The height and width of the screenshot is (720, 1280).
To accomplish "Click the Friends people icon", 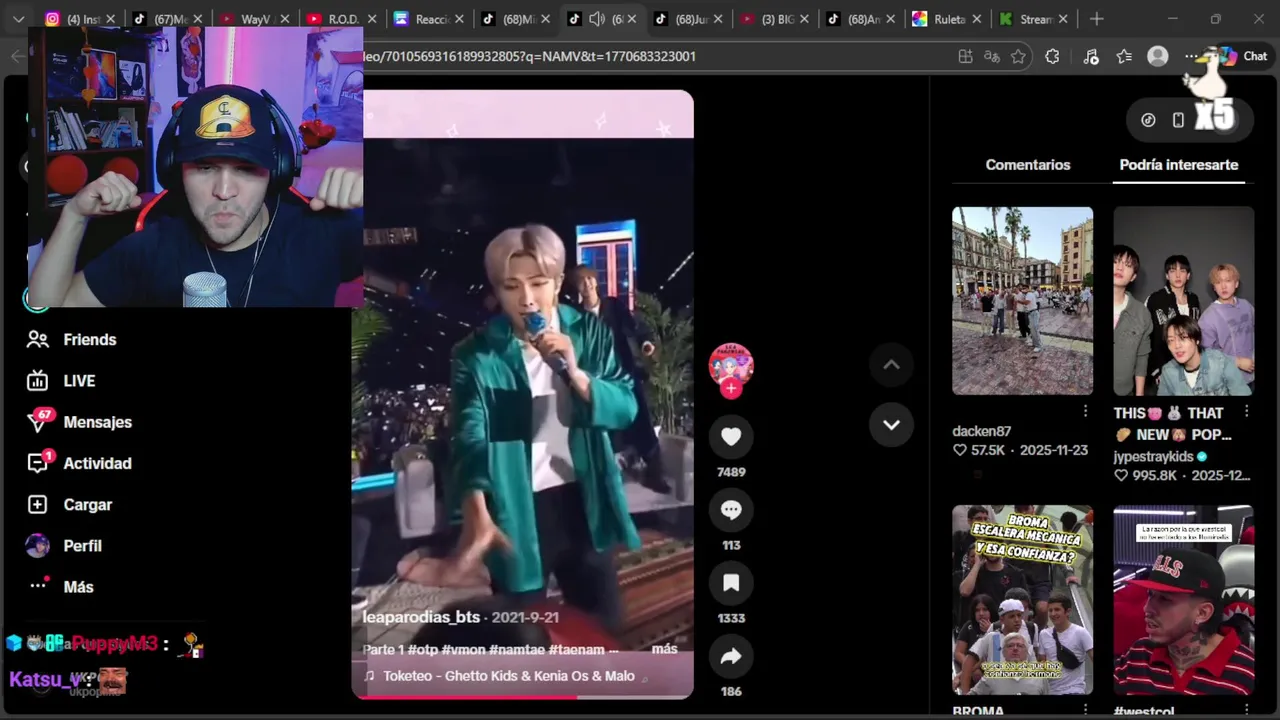I will pyautogui.click(x=38, y=340).
